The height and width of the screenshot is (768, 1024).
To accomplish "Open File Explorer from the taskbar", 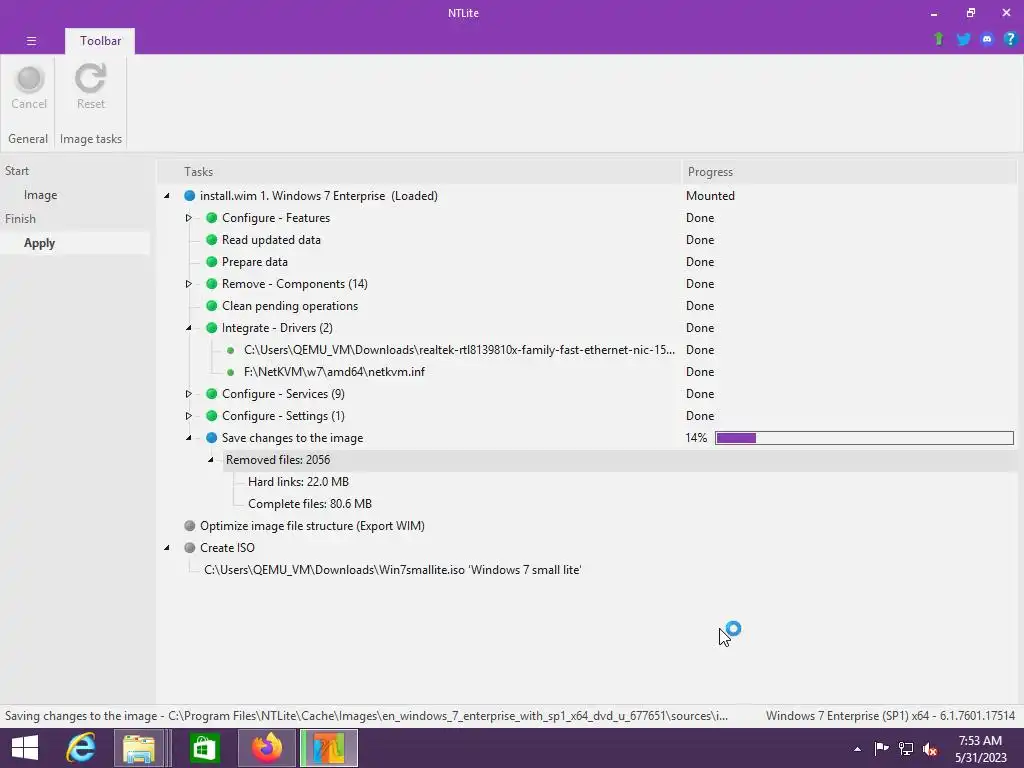I will pos(139,748).
